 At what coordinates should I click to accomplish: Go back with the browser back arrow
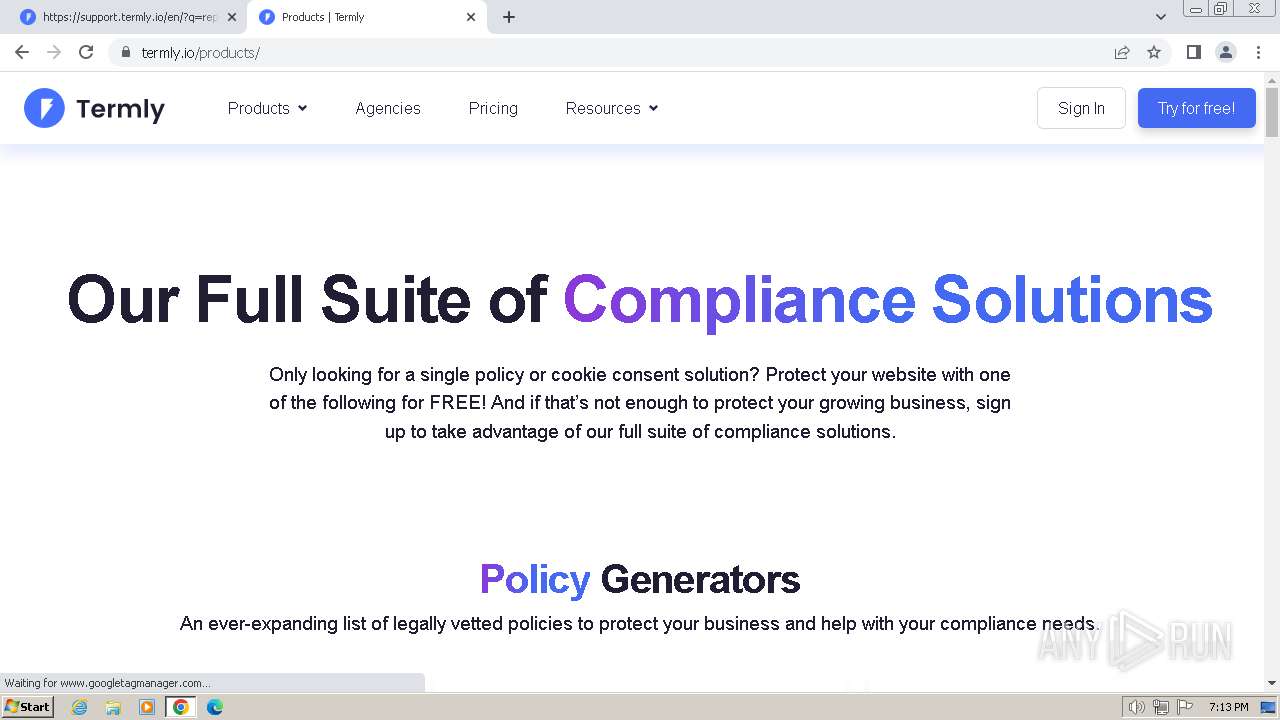tap(22, 52)
